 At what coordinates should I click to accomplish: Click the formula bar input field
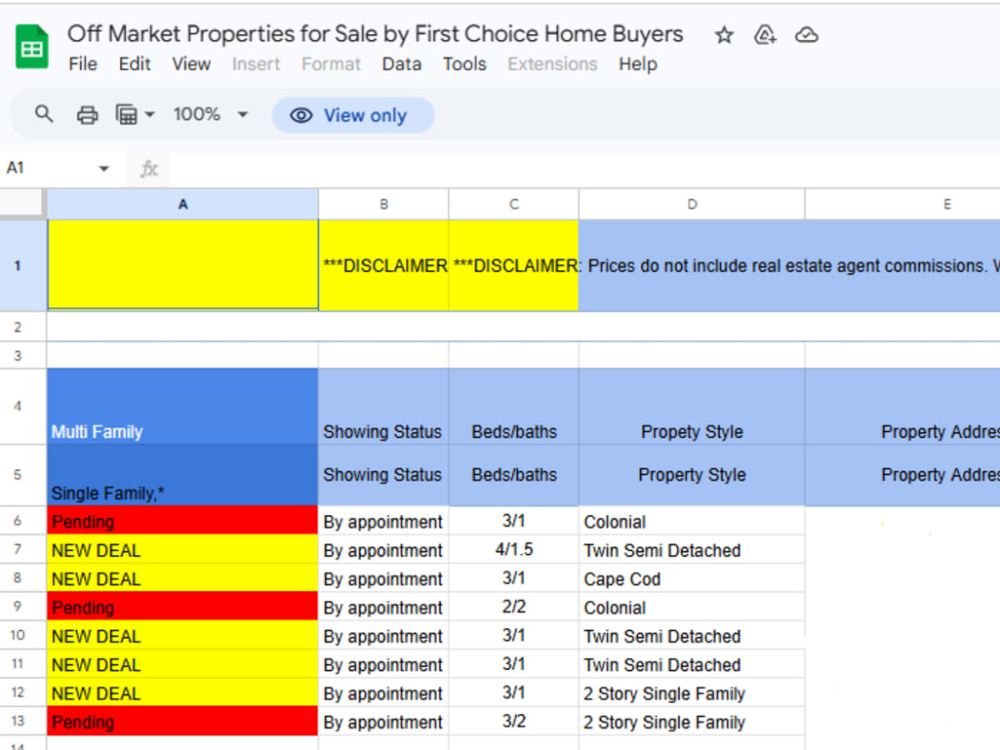coord(584,169)
